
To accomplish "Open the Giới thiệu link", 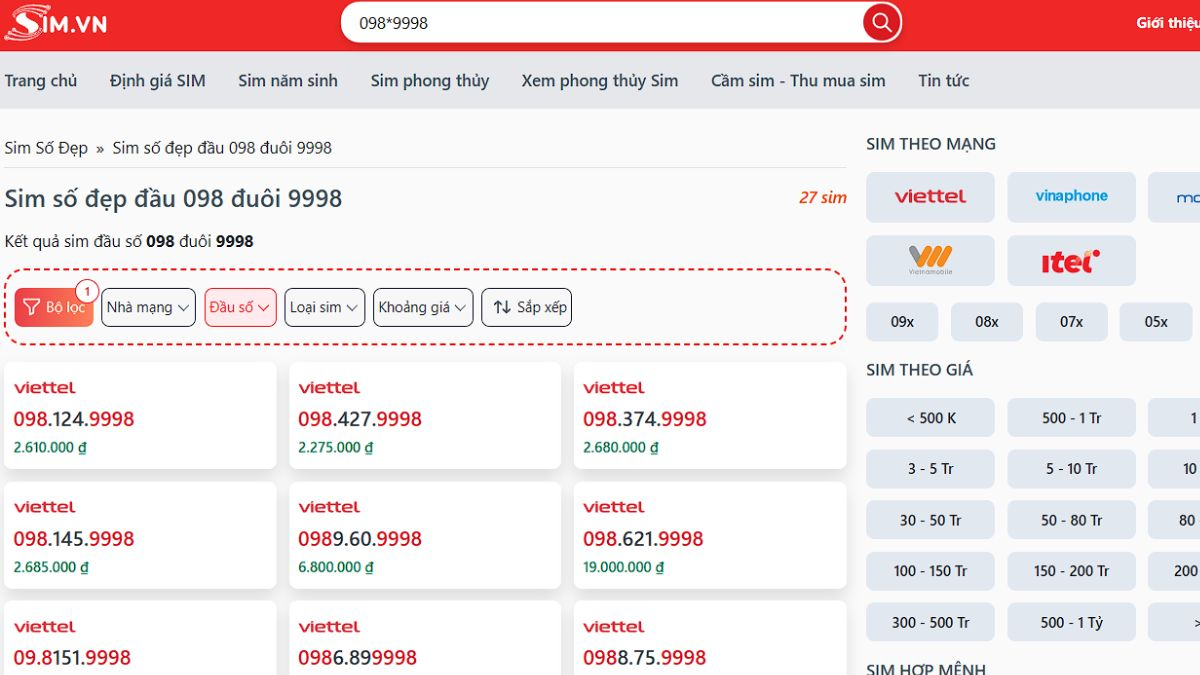I will (x=1168, y=23).
